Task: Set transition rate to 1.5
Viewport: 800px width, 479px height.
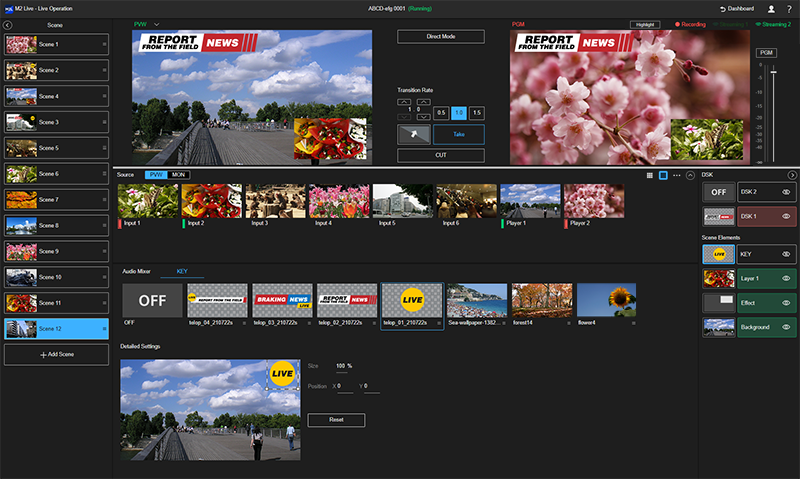Action: 477,113
